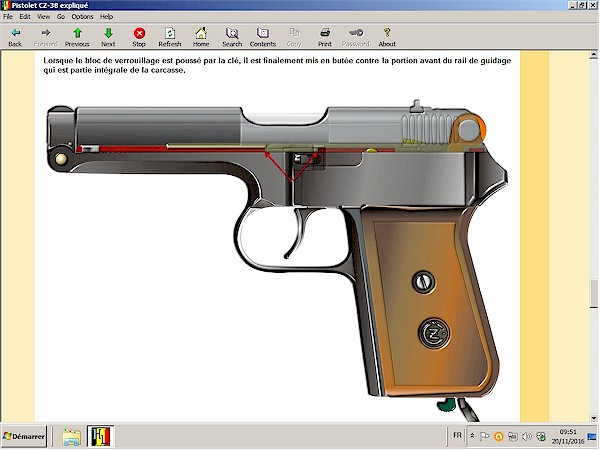
Task: Click the Démarrer start button
Action: tap(24, 437)
